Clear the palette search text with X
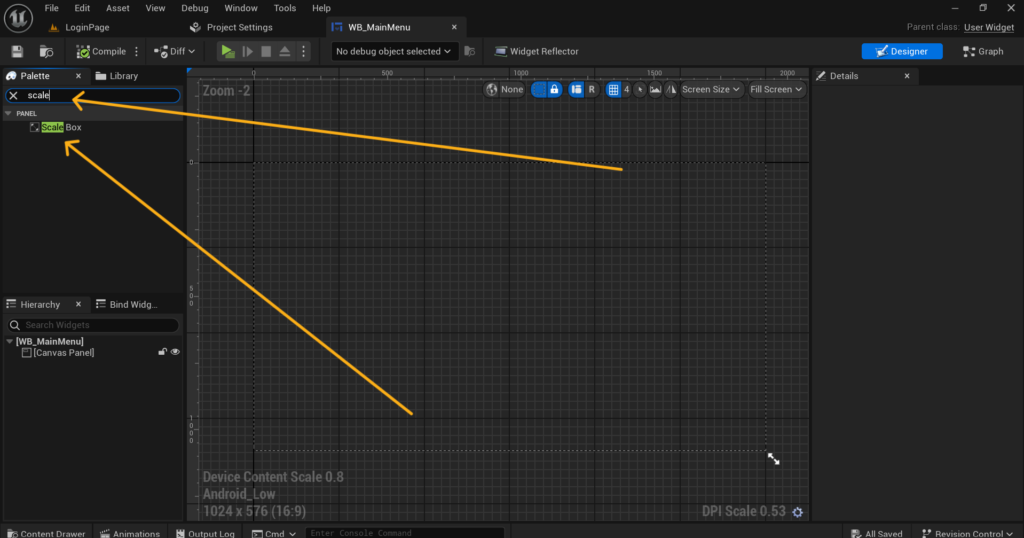This screenshot has width=1024, height=538. click(x=13, y=95)
